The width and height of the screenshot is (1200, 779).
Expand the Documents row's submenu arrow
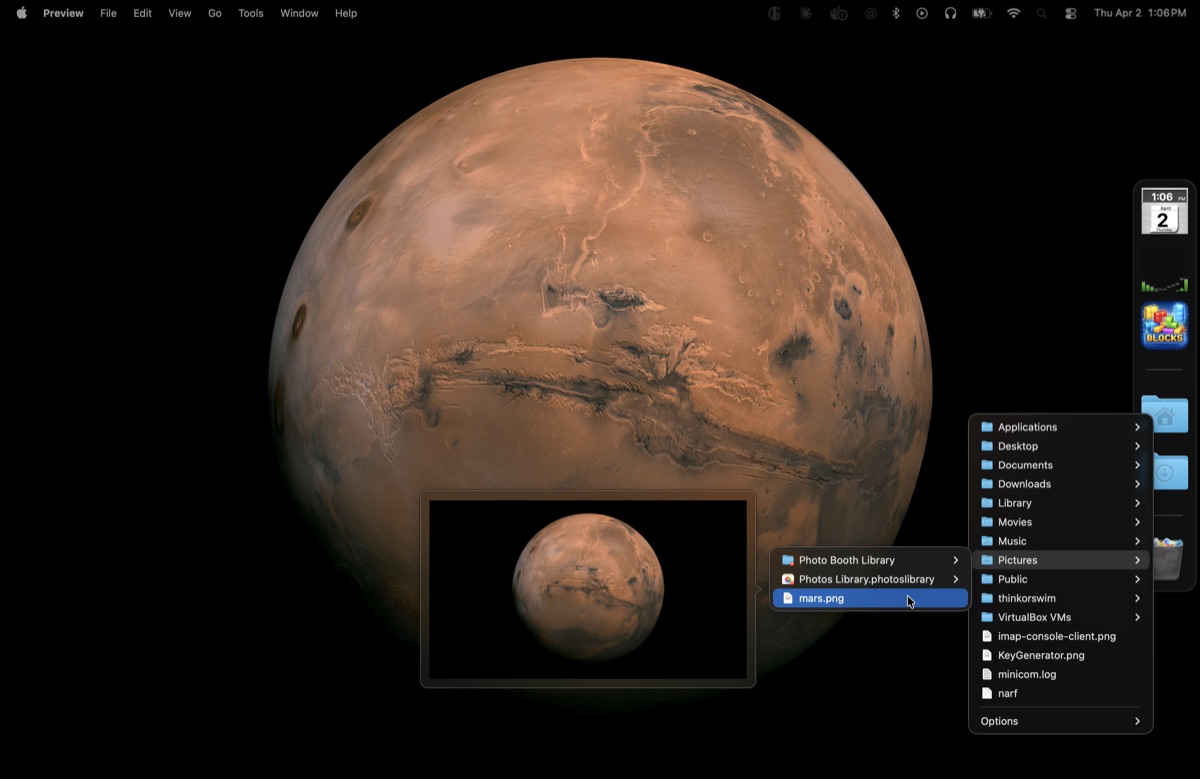tap(1137, 465)
